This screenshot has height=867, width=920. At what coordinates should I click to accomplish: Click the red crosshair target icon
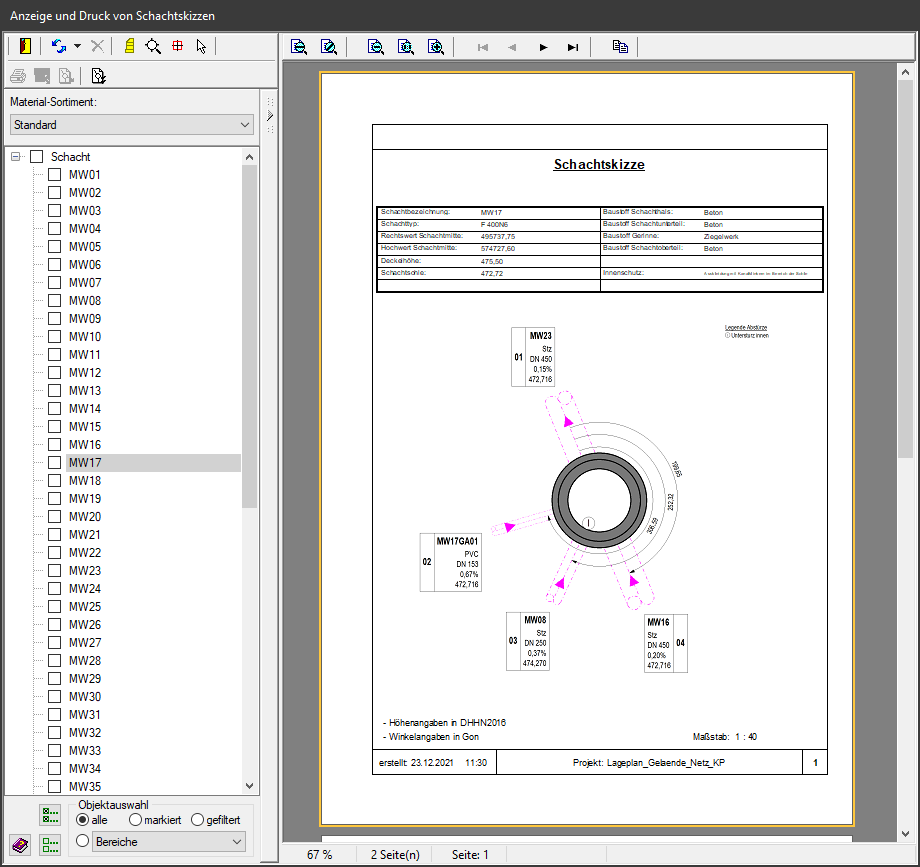coord(178,46)
